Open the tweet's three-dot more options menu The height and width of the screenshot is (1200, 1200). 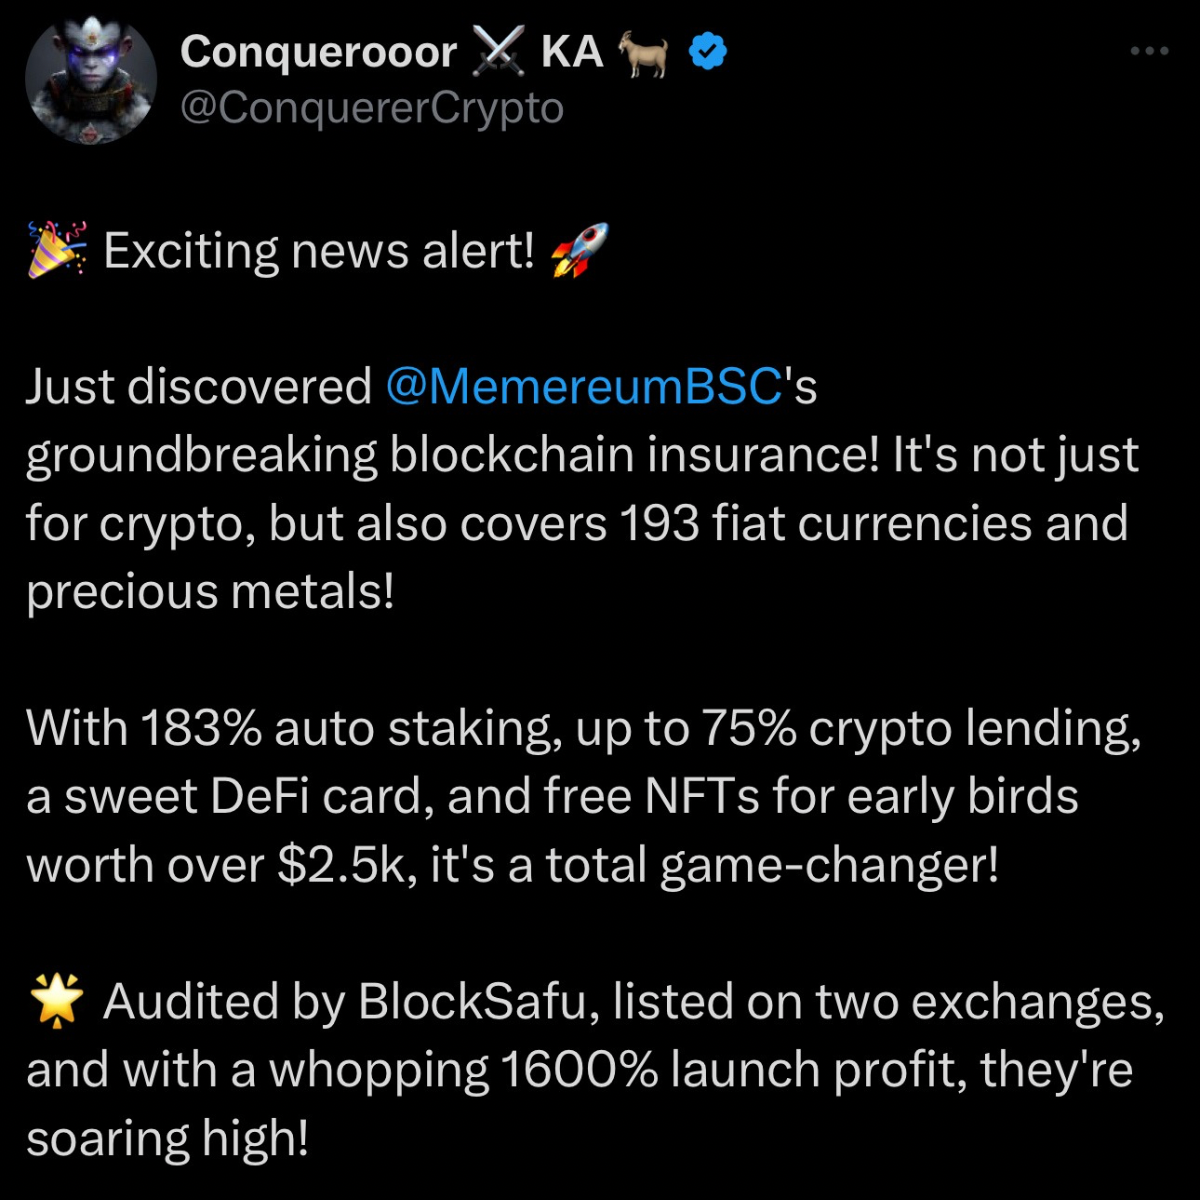pyautogui.click(x=1149, y=50)
